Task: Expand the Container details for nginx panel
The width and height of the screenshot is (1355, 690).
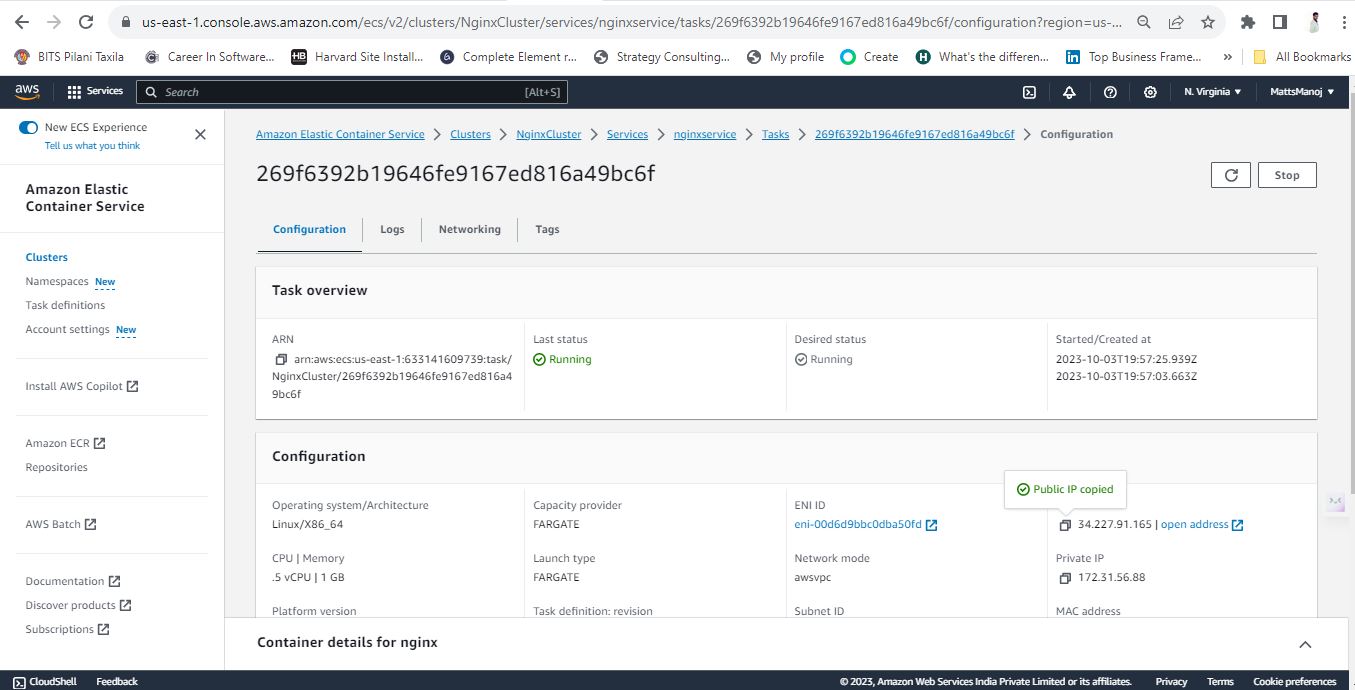Action: tap(1305, 645)
